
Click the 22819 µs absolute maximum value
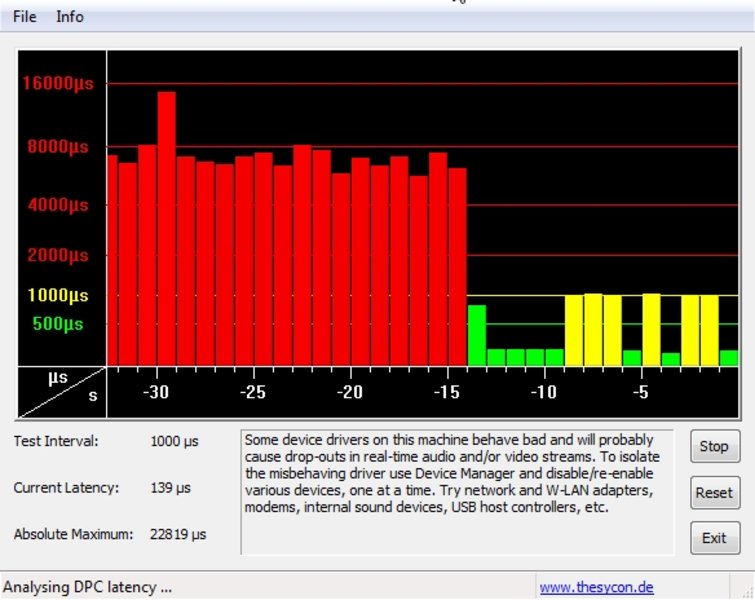point(178,534)
